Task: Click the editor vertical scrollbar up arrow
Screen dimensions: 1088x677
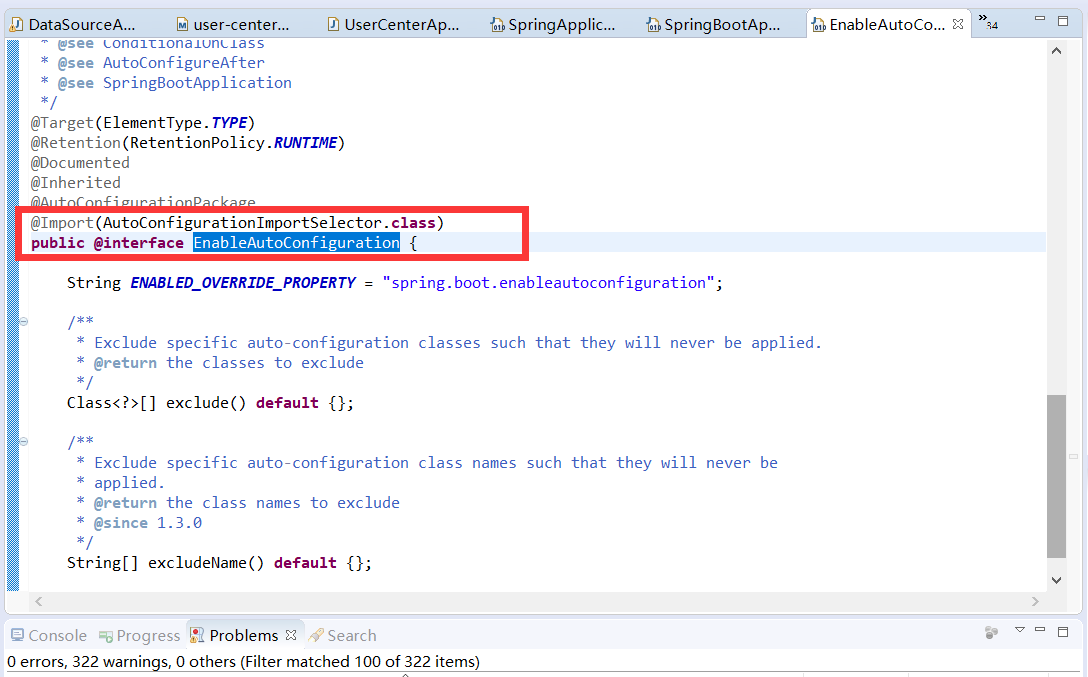Action: (1056, 51)
